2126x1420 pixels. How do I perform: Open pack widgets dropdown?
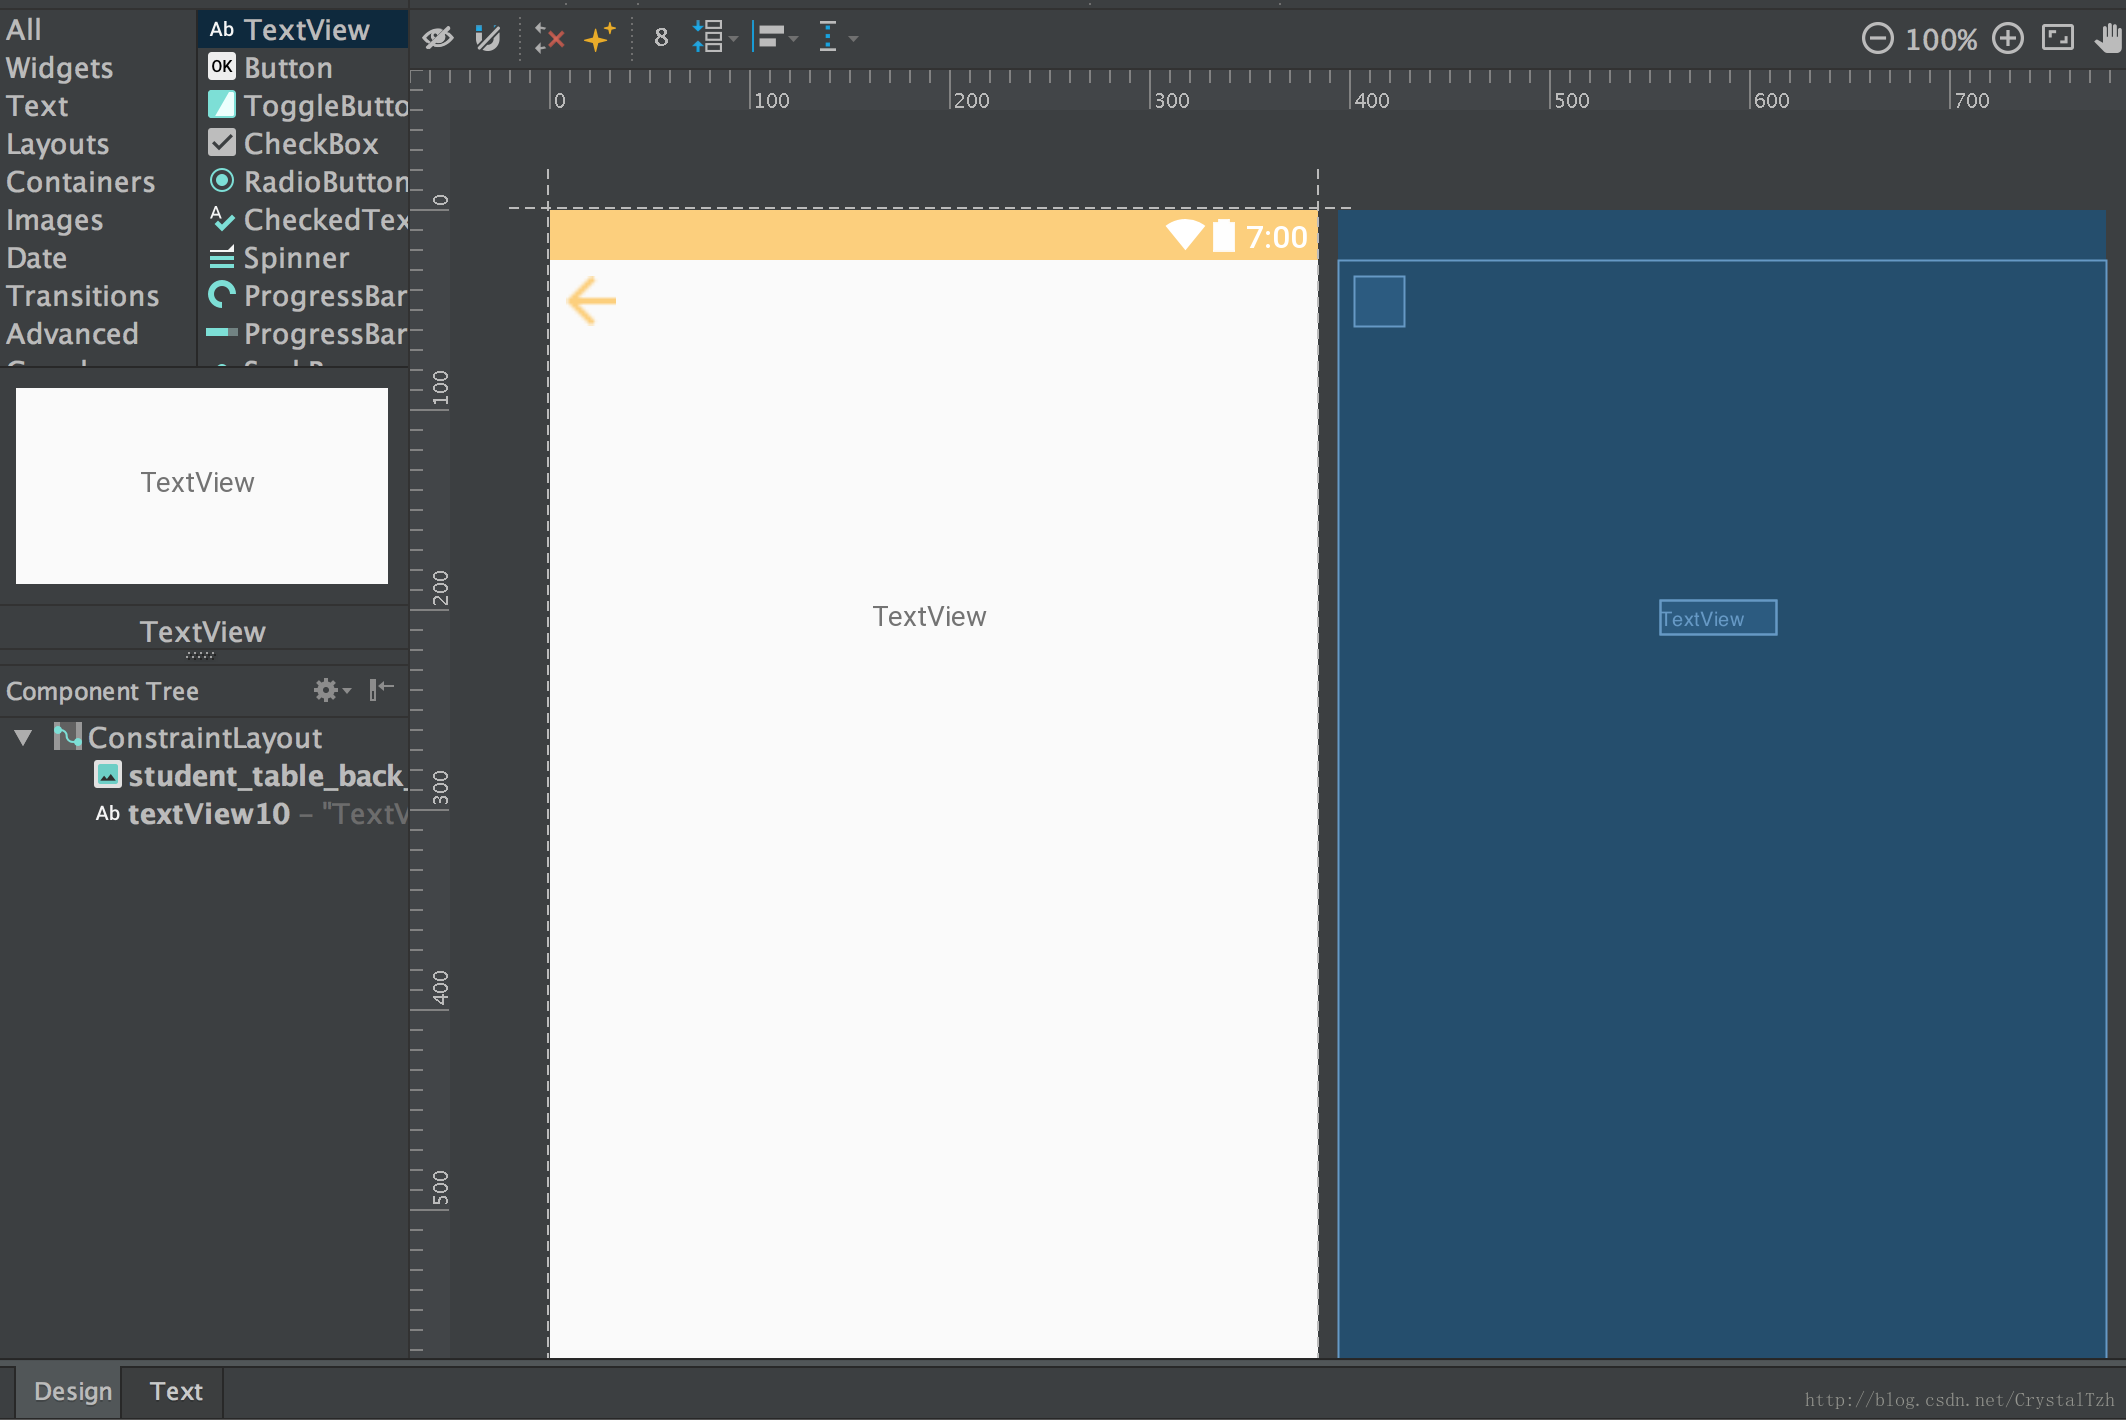(714, 38)
